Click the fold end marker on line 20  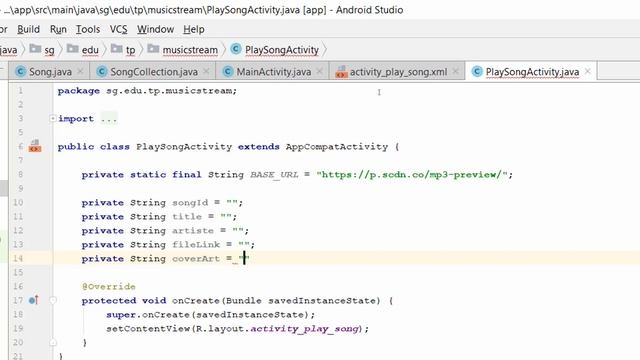click(x=53, y=342)
